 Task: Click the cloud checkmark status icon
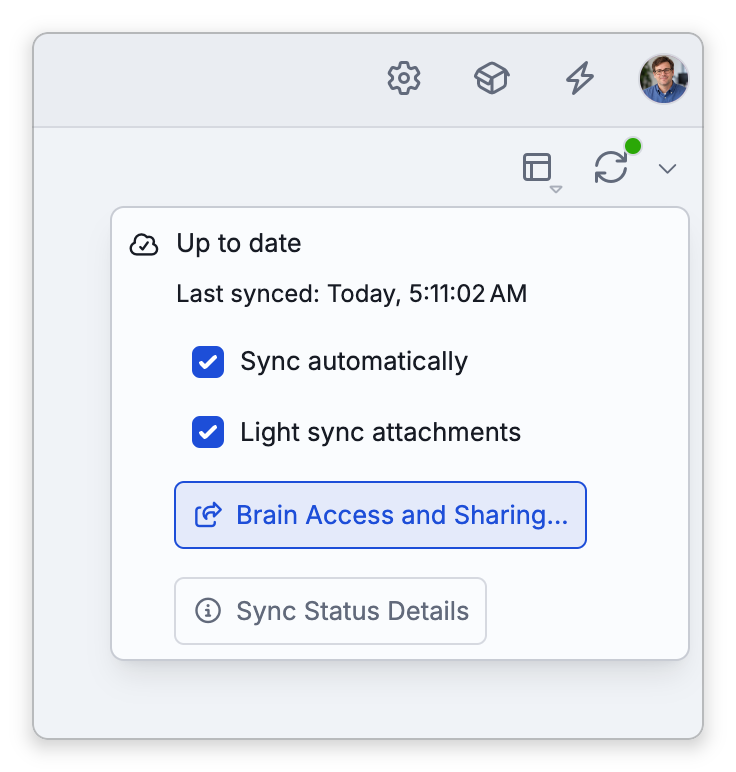[144, 244]
